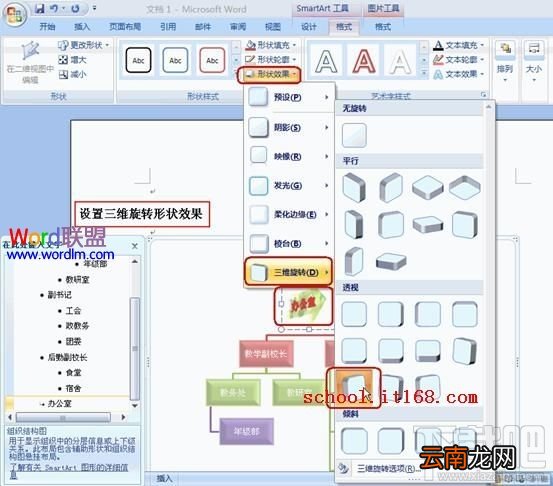Choose the 无旋转 preset thumbnail
The height and width of the screenshot is (486, 553).
[354, 135]
